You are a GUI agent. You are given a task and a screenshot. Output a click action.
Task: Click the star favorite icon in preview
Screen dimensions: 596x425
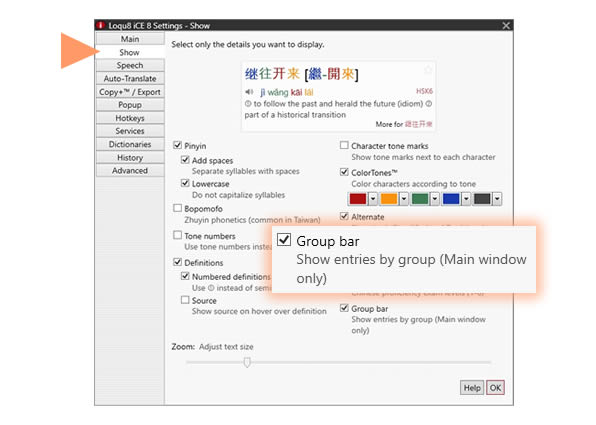pyautogui.click(x=428, y=70)
